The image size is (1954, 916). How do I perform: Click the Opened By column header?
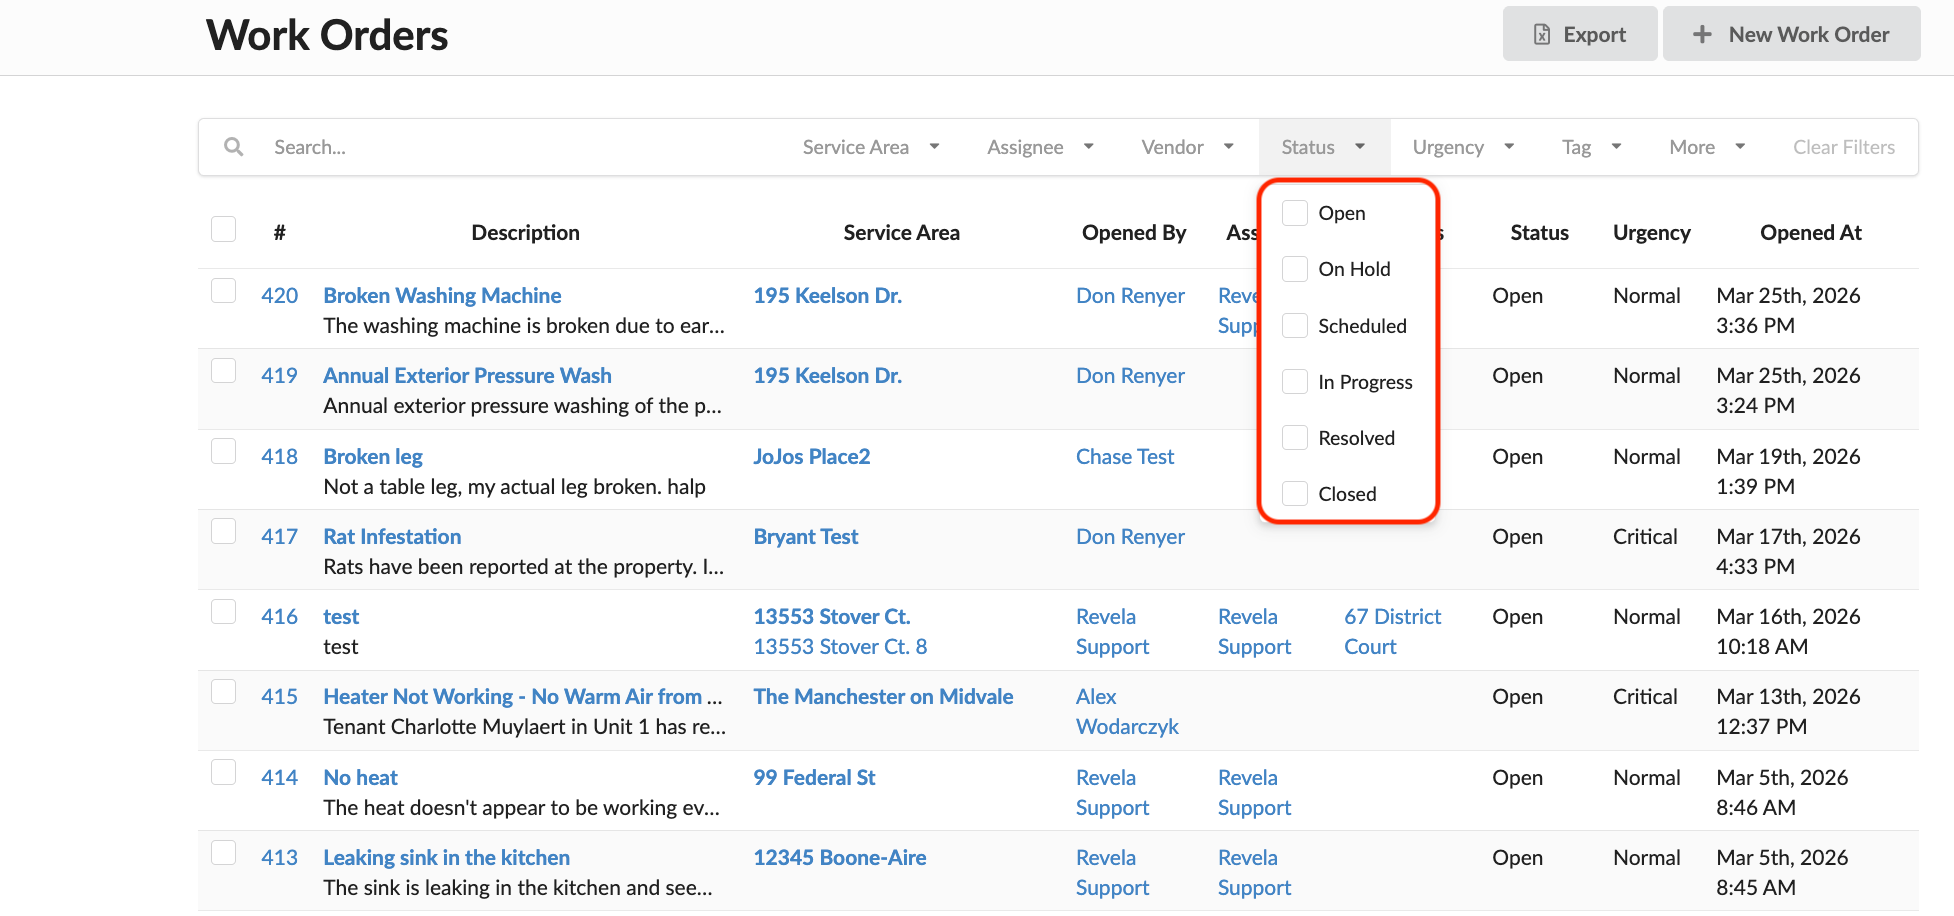(1134, 233)
